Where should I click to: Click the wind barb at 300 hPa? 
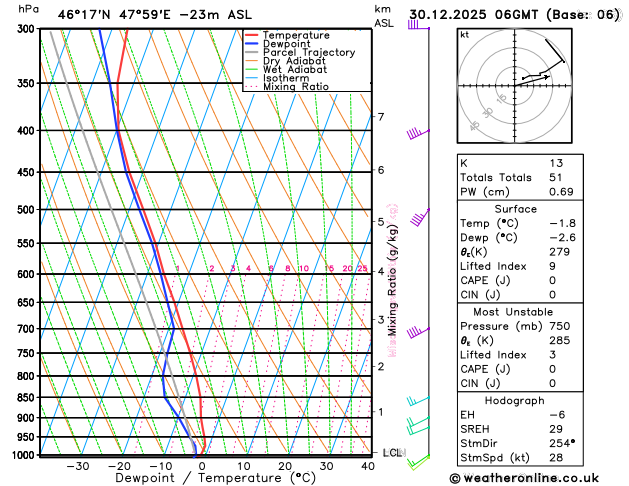[418, 25]
